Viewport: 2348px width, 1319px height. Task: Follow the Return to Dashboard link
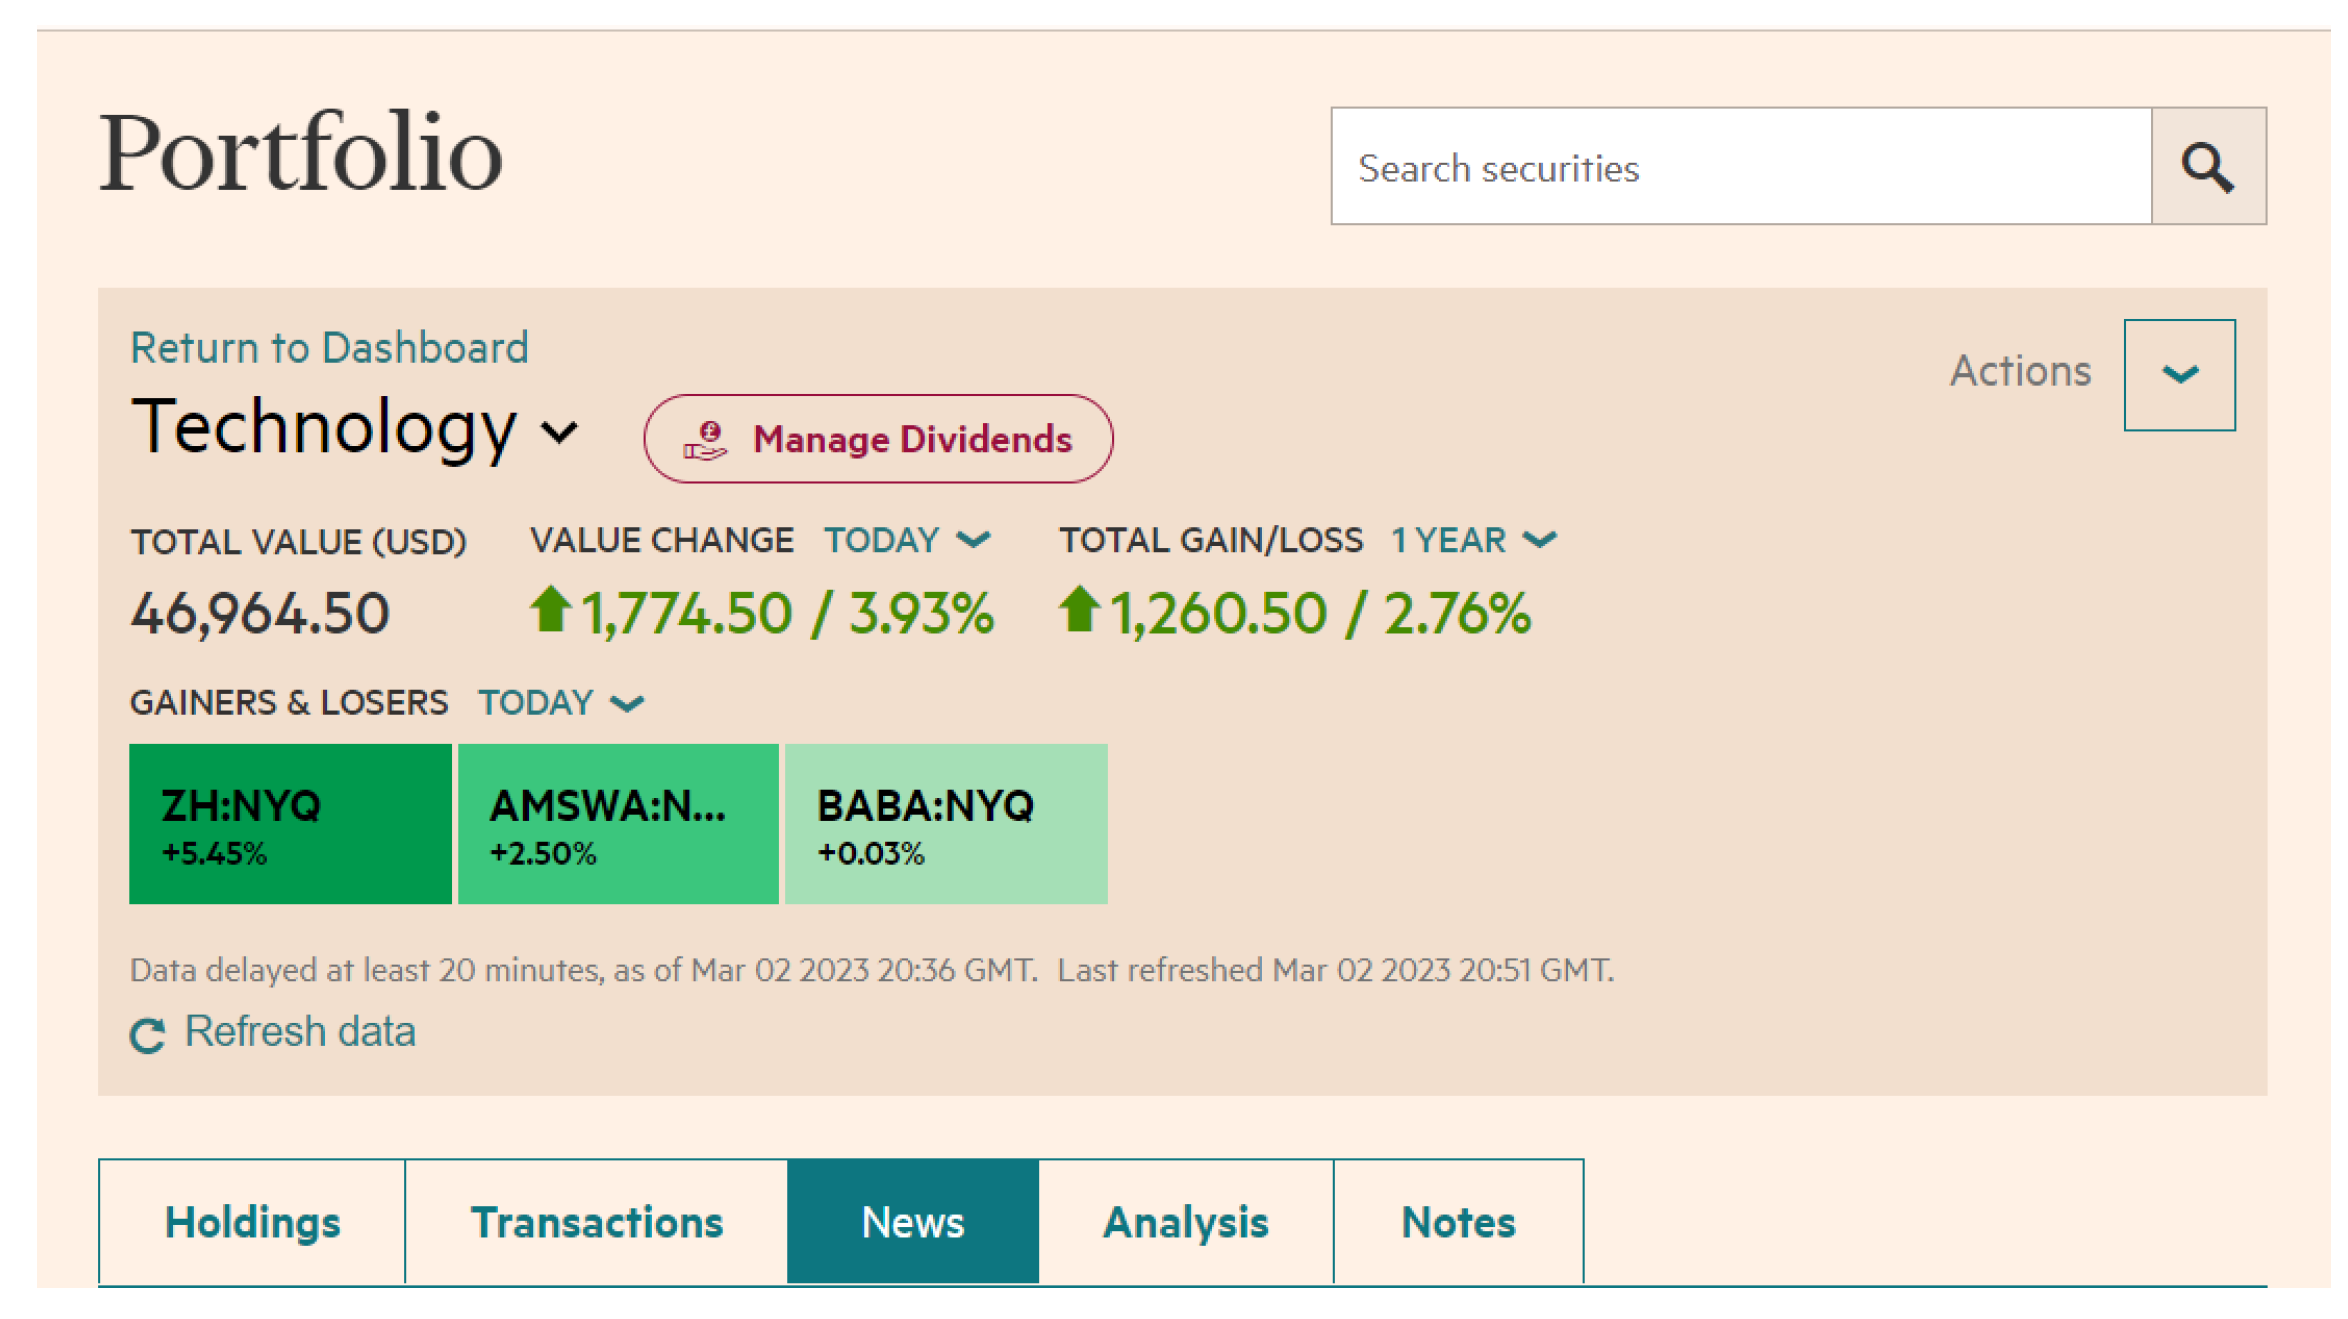[329, 348]
